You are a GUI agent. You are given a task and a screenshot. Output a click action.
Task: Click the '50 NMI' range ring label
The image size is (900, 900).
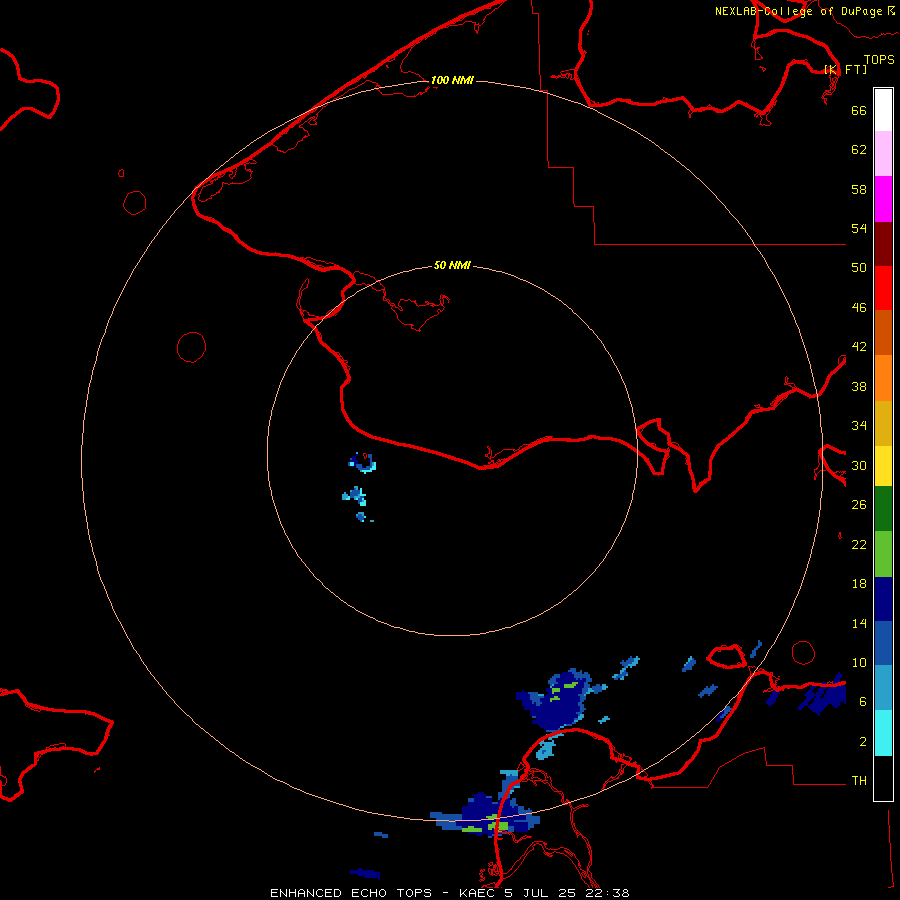[452, 265]
